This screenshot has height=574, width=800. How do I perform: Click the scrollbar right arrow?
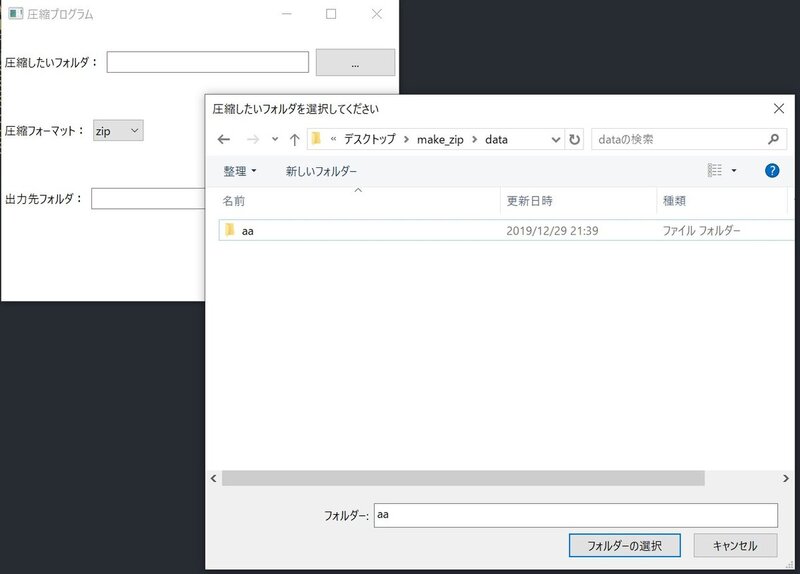[x=786, y=478]
